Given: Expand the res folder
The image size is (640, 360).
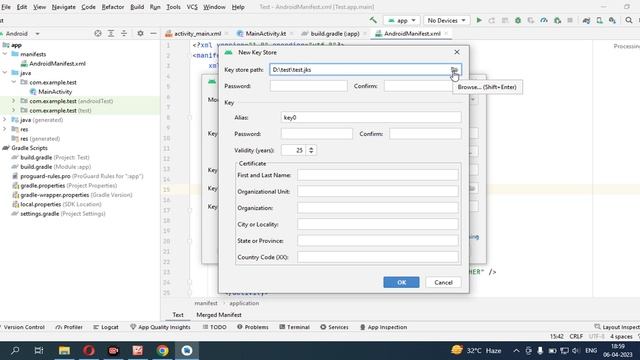Looking at the screenshot, I should click(5, 129).
